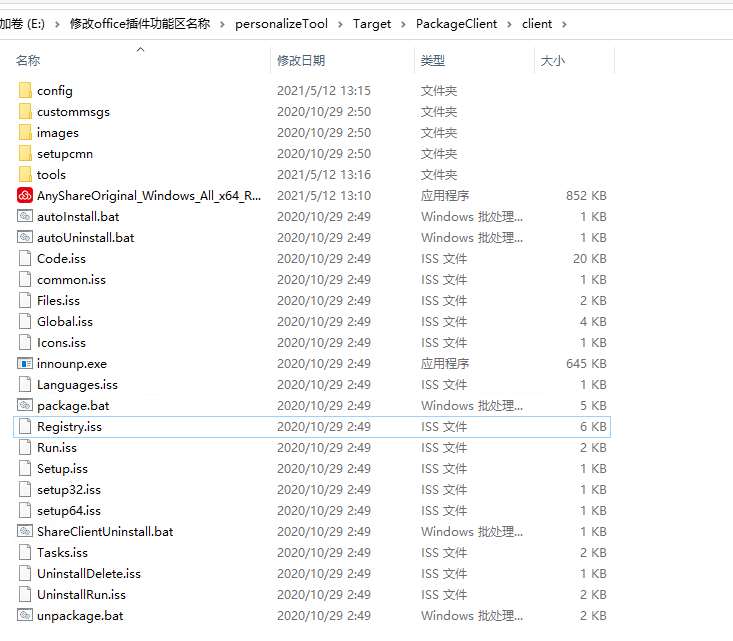Image resolution: width=733 pixels, height=641 pixels.
Task: Open the chevron dropdown after Target breadcrumb
Action: (403, 24)
